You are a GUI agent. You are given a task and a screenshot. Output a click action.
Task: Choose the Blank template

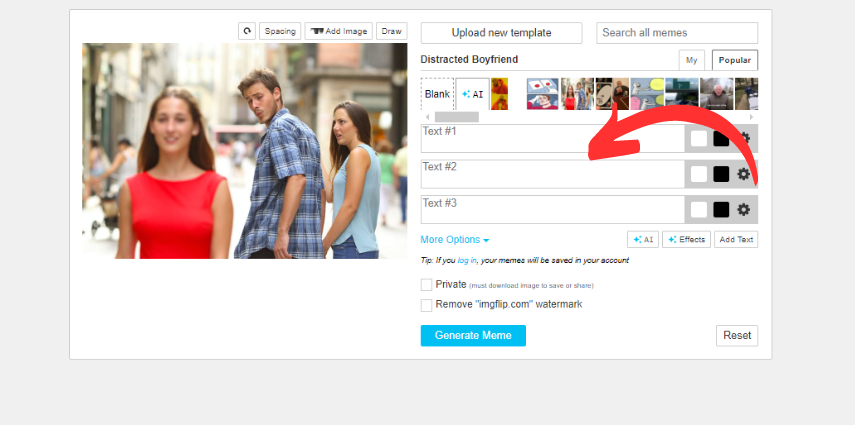point(437,94)
